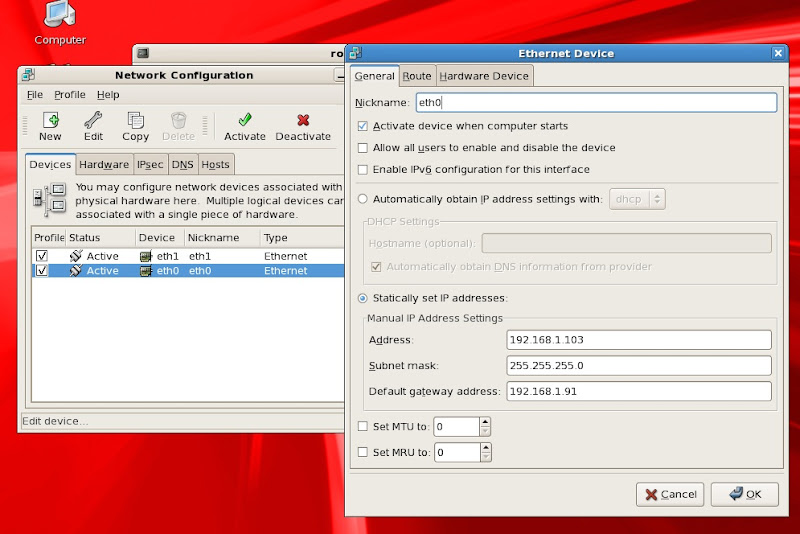Select 'Statically set IP addresses' radio

[x=363, y=298]
